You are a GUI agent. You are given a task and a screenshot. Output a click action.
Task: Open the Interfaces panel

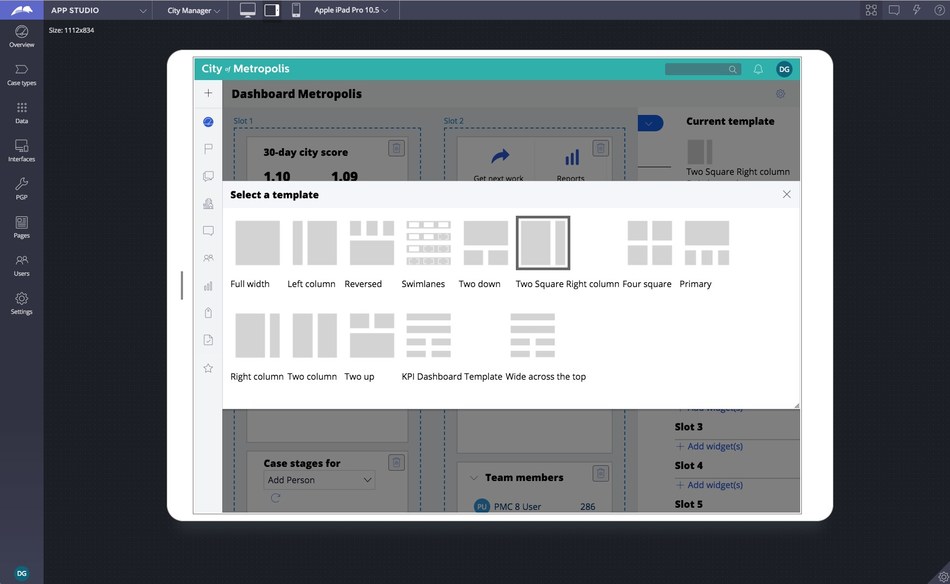pos(21,149)
